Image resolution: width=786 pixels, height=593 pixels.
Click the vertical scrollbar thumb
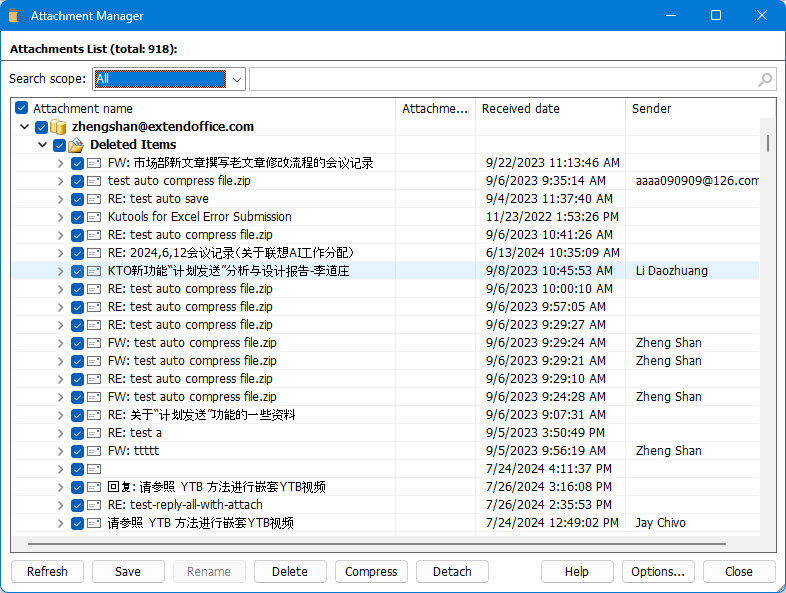(768, 143)
